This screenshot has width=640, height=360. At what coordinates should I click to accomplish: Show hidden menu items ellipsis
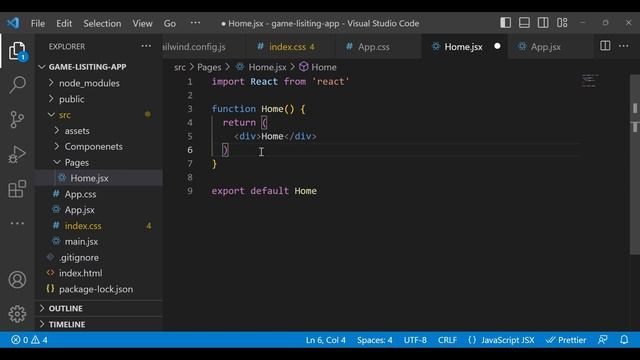coord(195,23)
